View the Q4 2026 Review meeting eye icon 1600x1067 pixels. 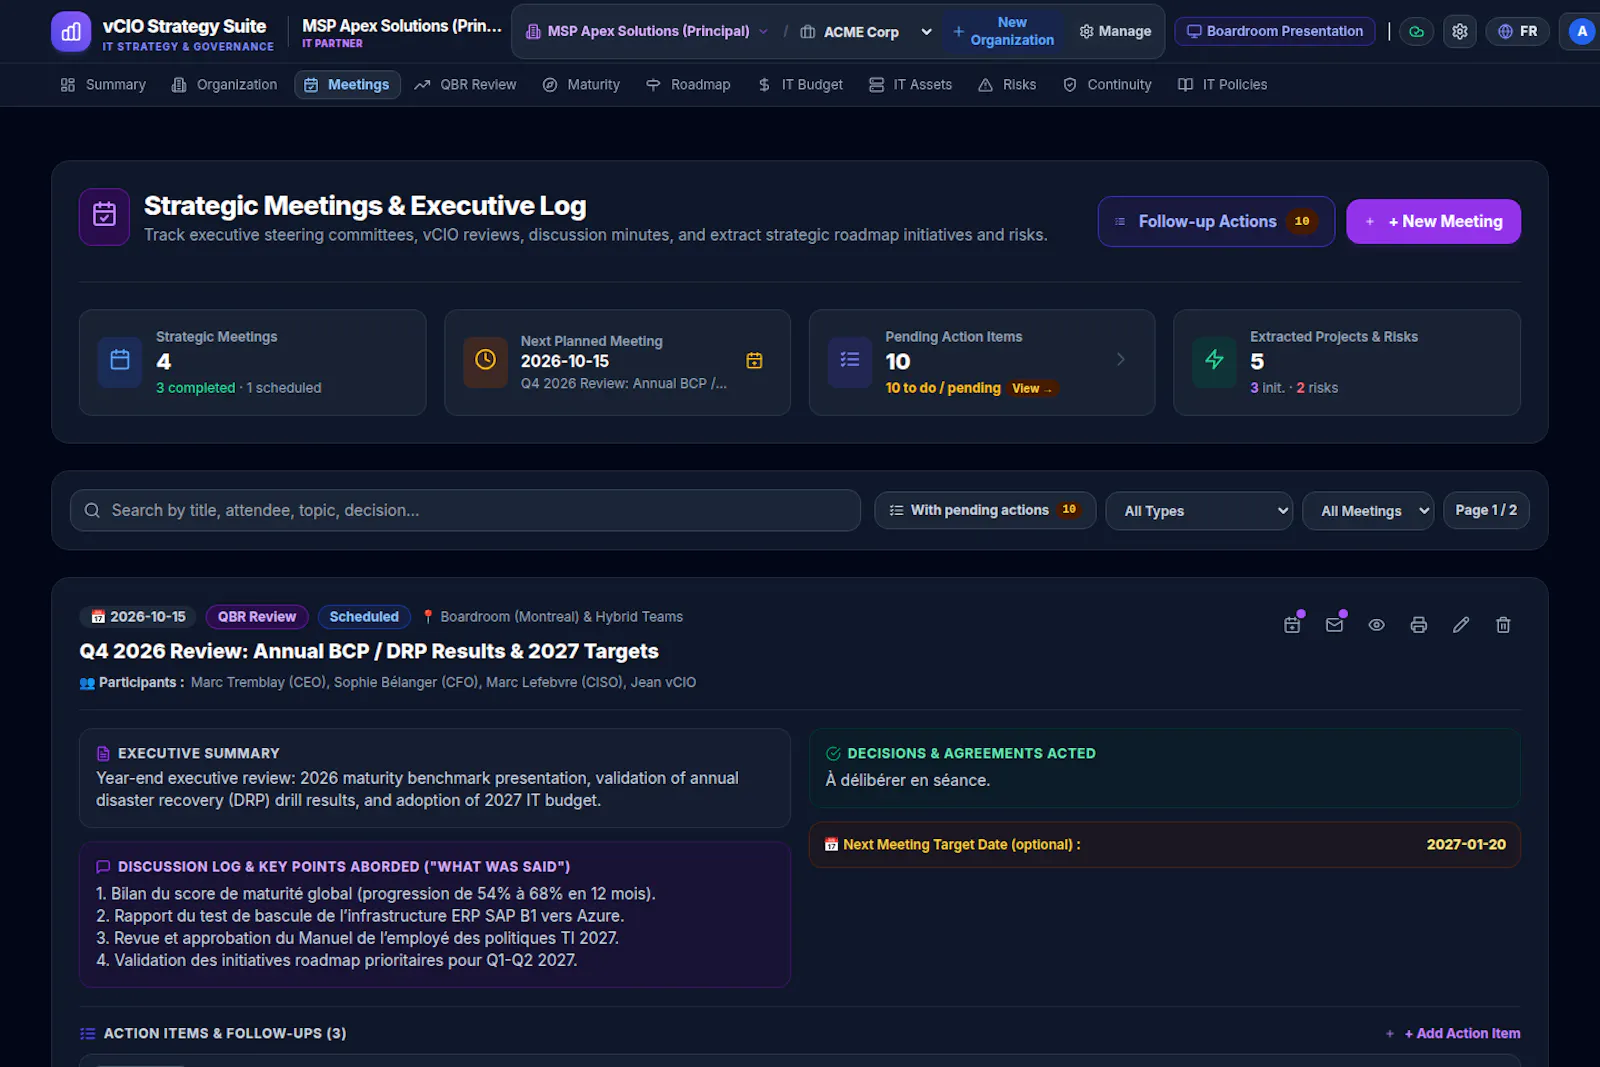1376,625
